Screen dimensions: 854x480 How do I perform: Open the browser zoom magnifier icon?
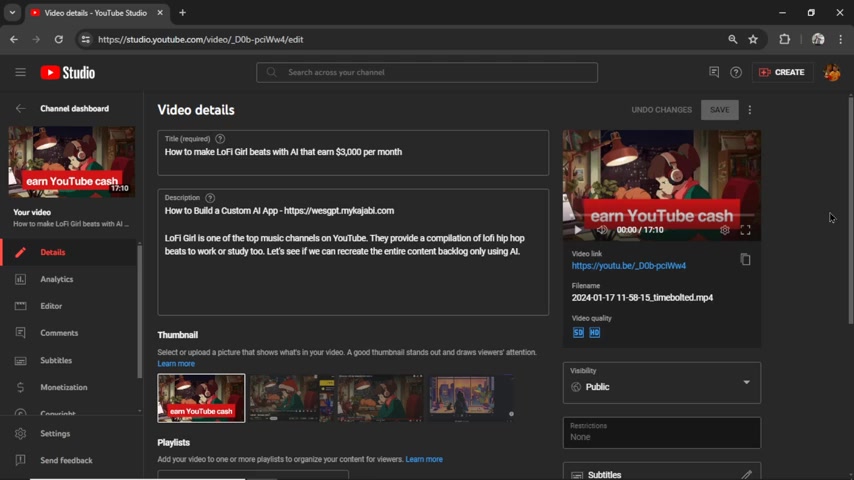(733, 39)
